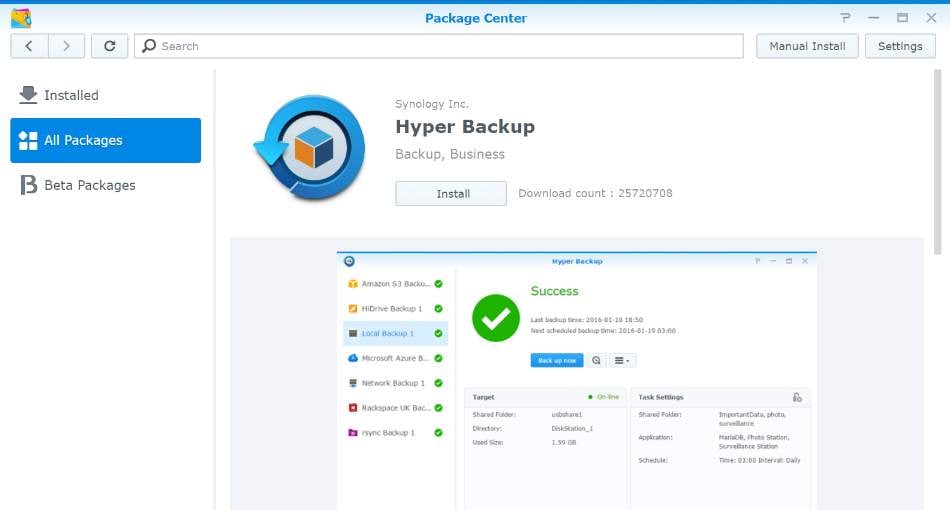Screen dimensions: 950x510
Task: Go forward with the right arrow button
Action: point(66,46)
